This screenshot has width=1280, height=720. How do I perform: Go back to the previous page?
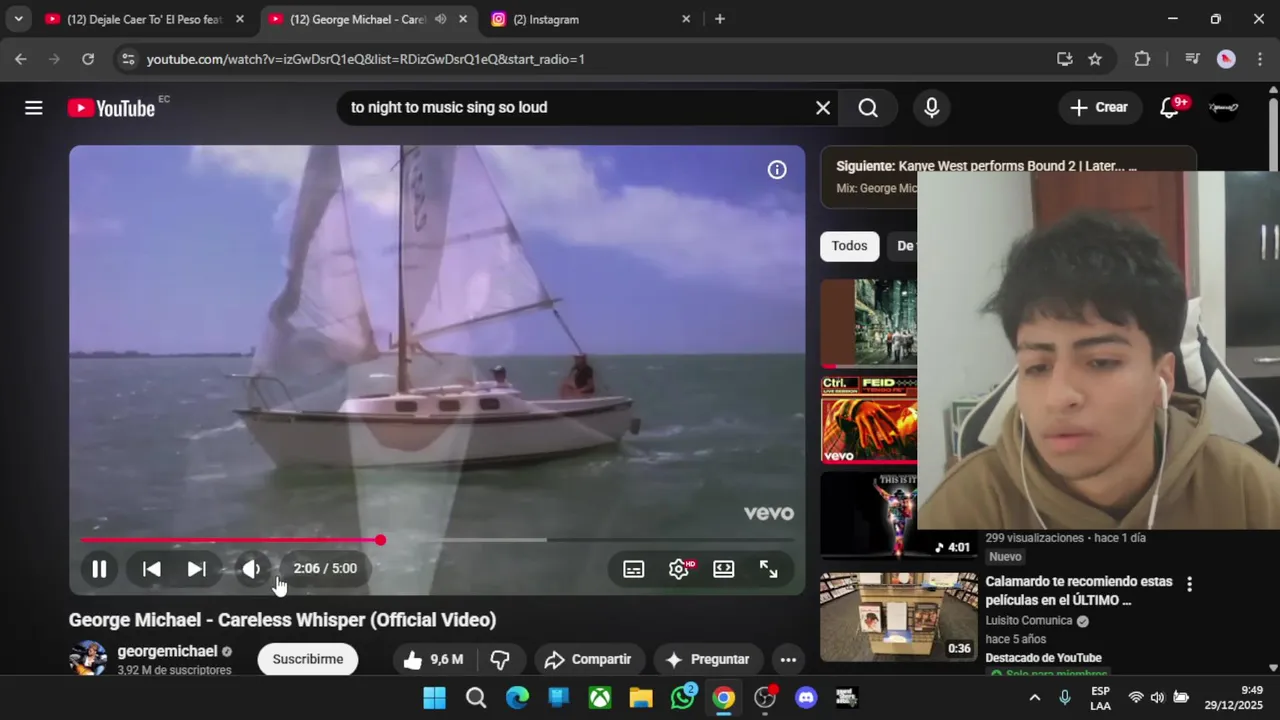[21, 59]
